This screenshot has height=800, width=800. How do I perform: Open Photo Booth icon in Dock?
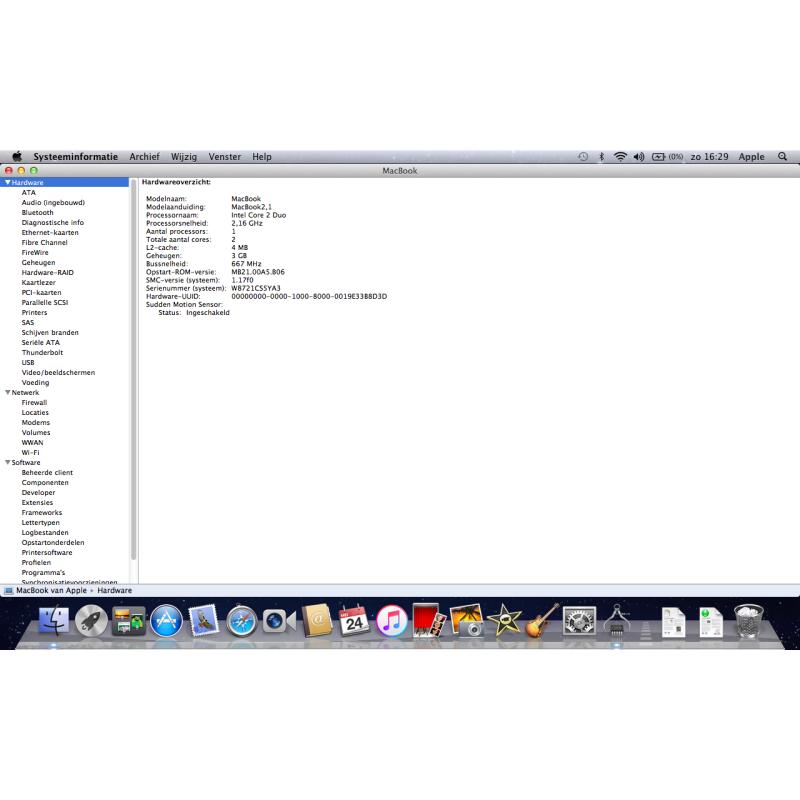tap(429, 620)
